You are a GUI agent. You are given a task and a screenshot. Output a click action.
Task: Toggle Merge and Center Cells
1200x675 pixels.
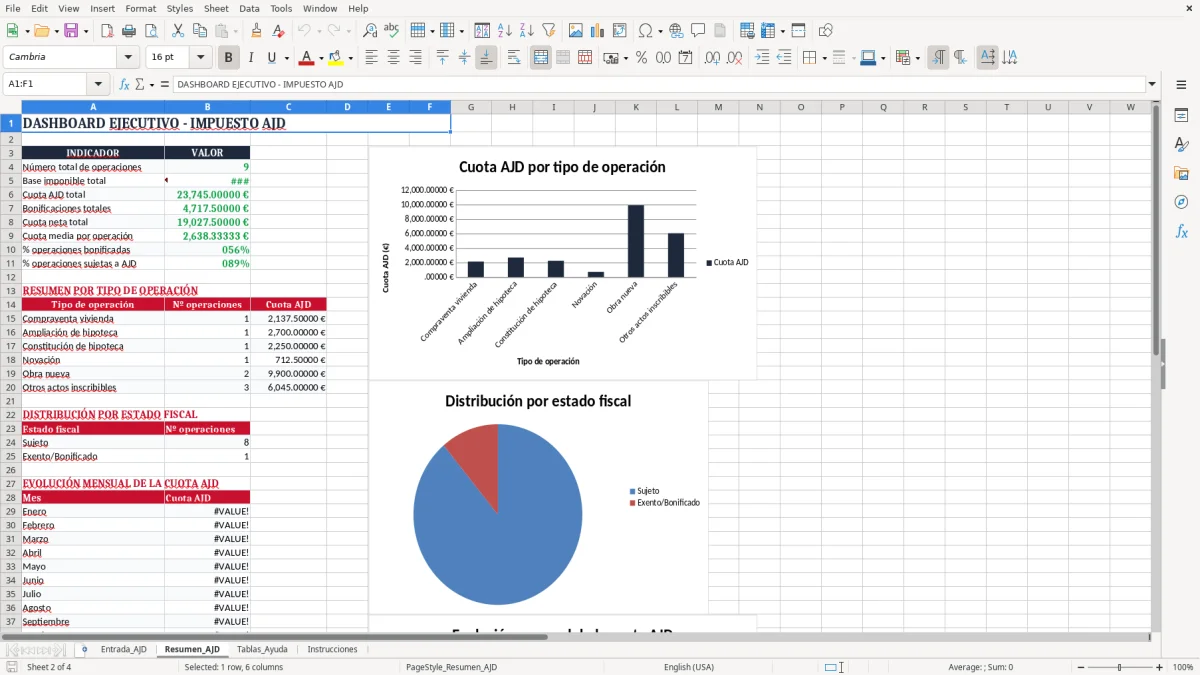tap(541, 57)
